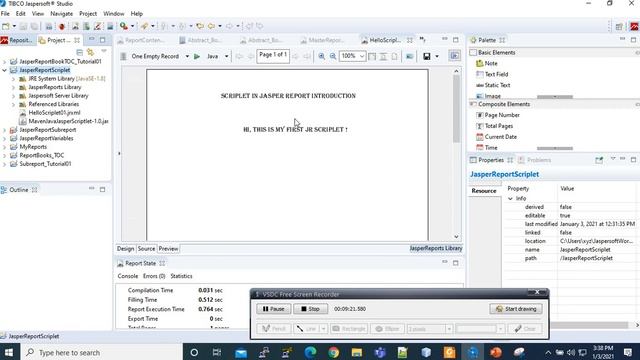The height and width of the screenshot is (360, 640).
Task: Click the Page 1 of 1 field
Action: (x=273, y=56)
